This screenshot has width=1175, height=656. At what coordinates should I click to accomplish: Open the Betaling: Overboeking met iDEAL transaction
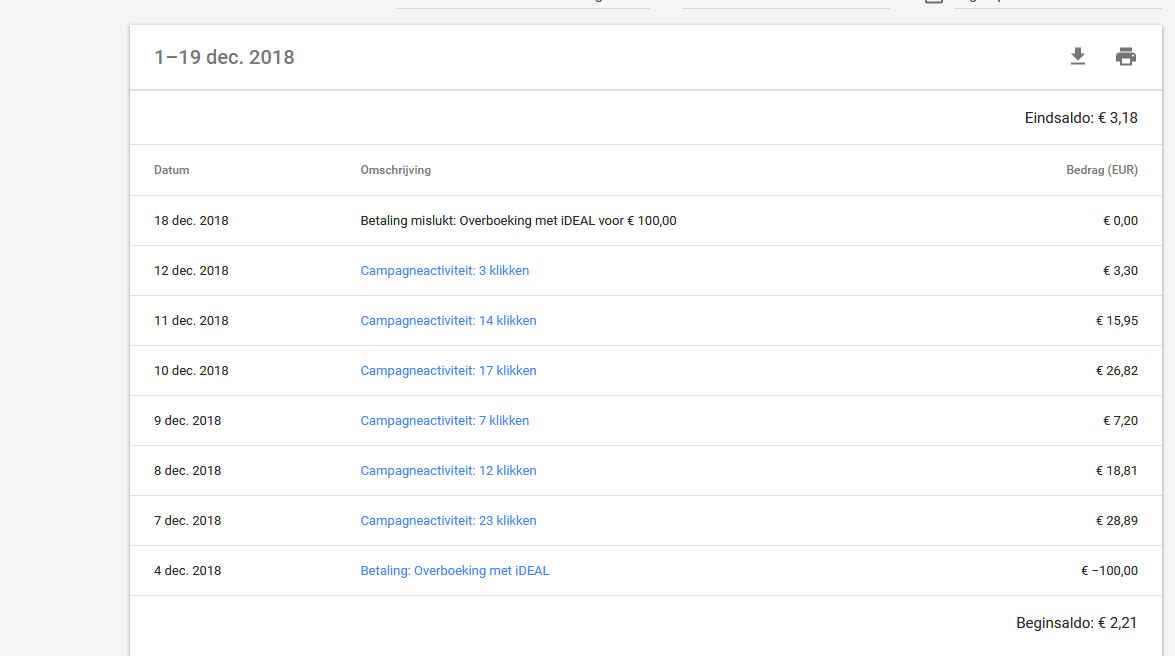pyautogui.click(x=454, y=570)
